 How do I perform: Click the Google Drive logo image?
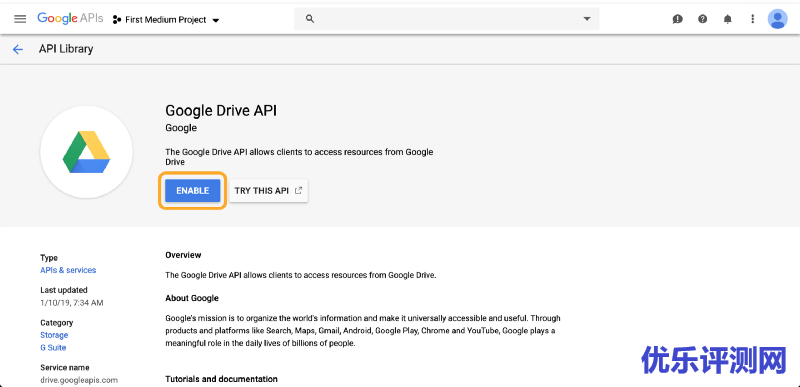tap(86, 152)
